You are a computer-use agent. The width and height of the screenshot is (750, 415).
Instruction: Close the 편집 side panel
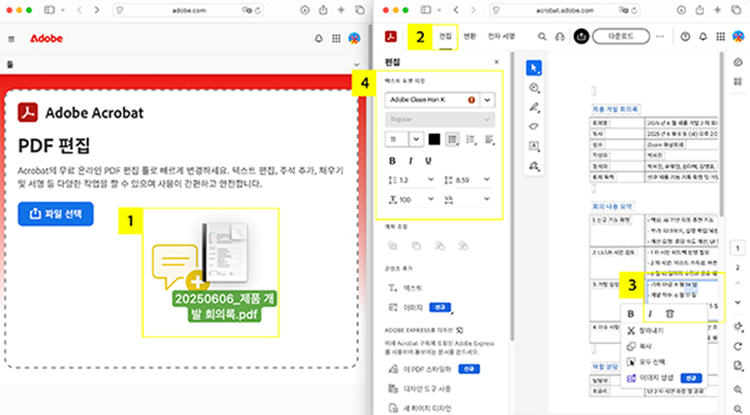(496, 62)
